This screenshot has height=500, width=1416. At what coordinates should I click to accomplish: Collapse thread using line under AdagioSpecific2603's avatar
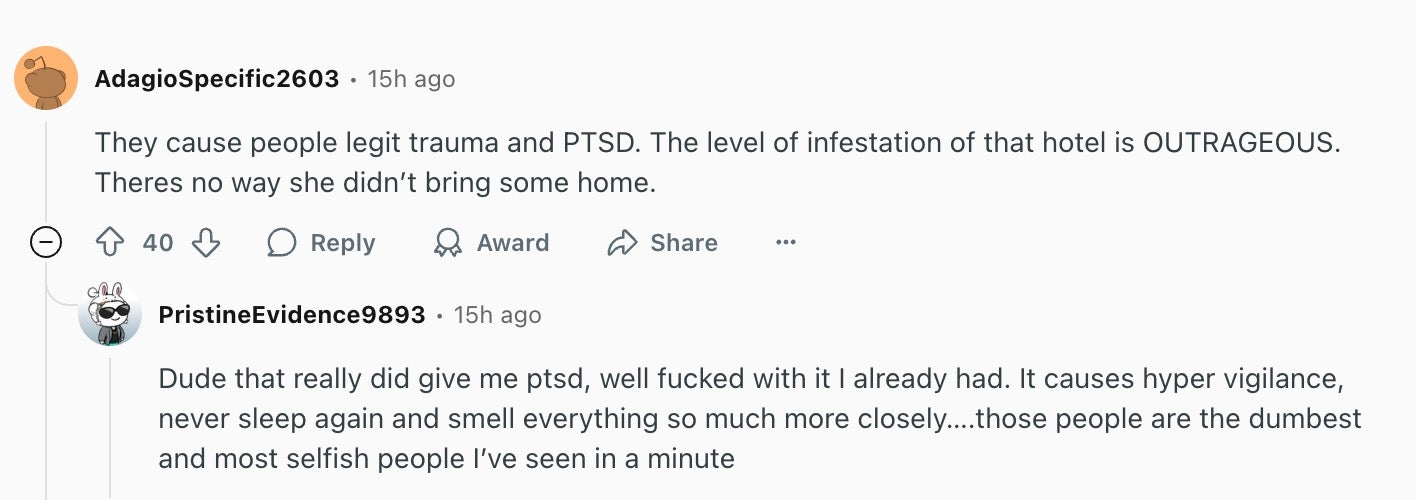pos(46,170)
